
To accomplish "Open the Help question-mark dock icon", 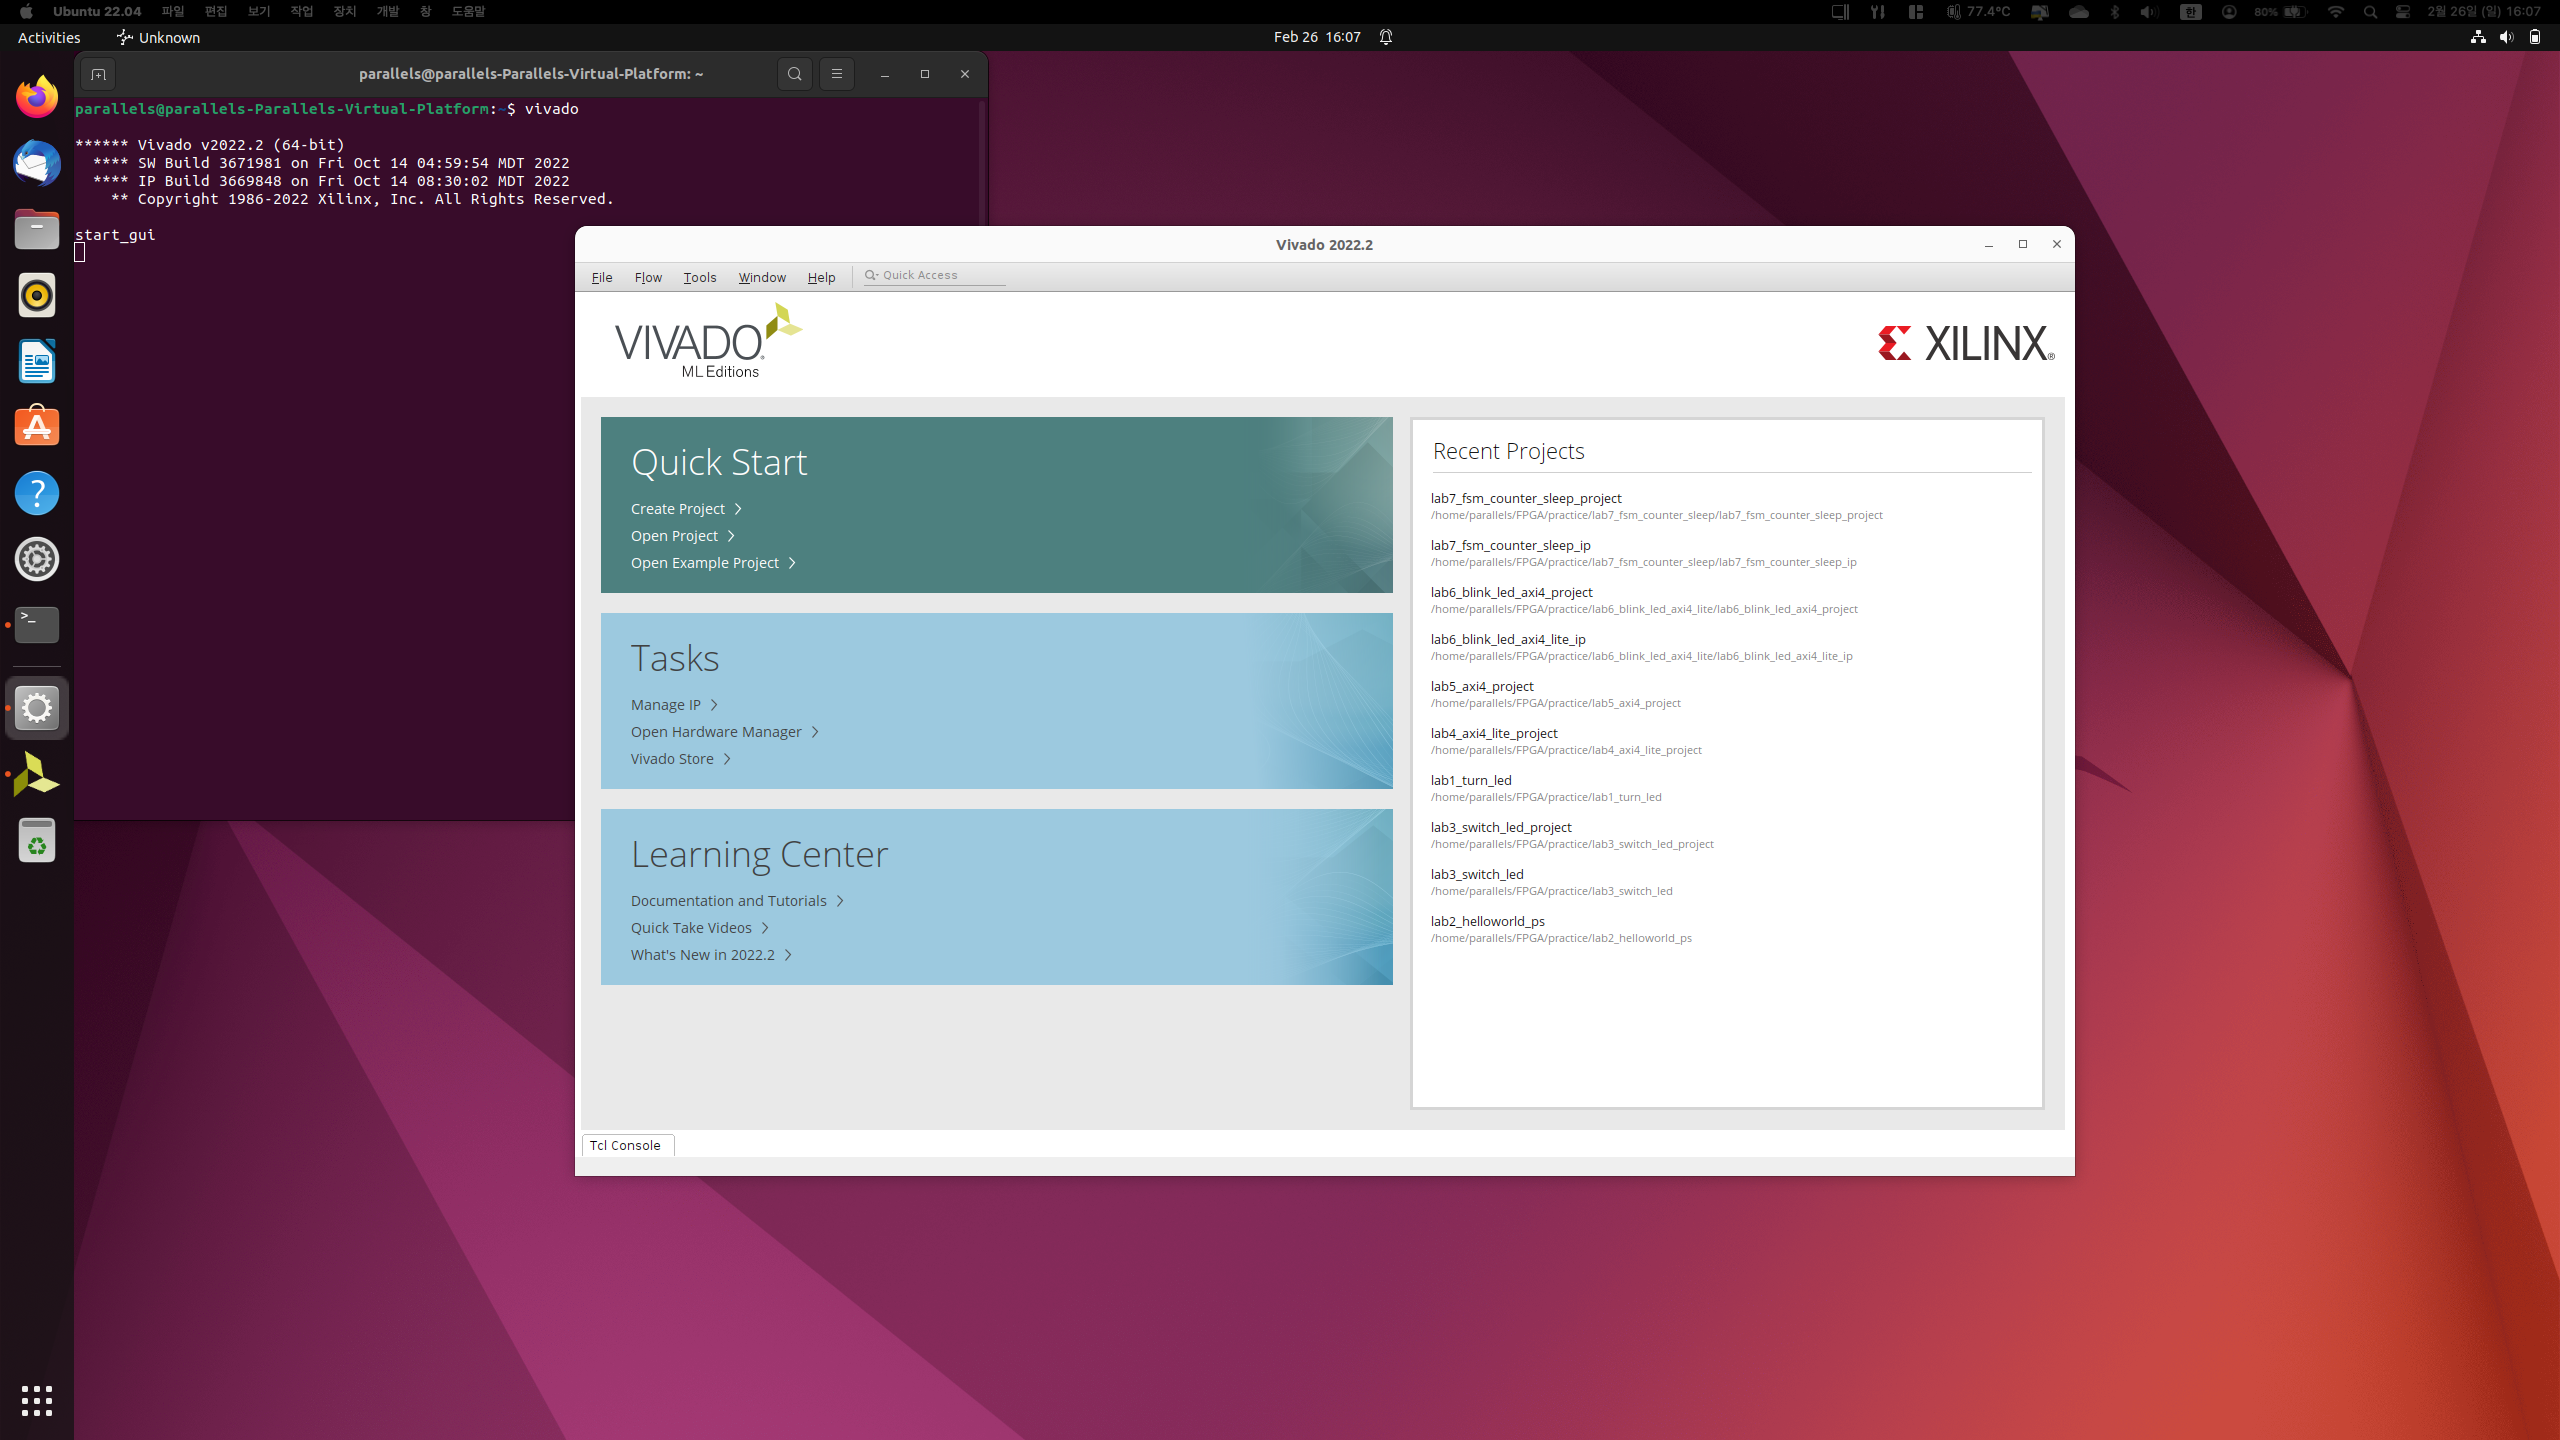I will coord(37,493).
